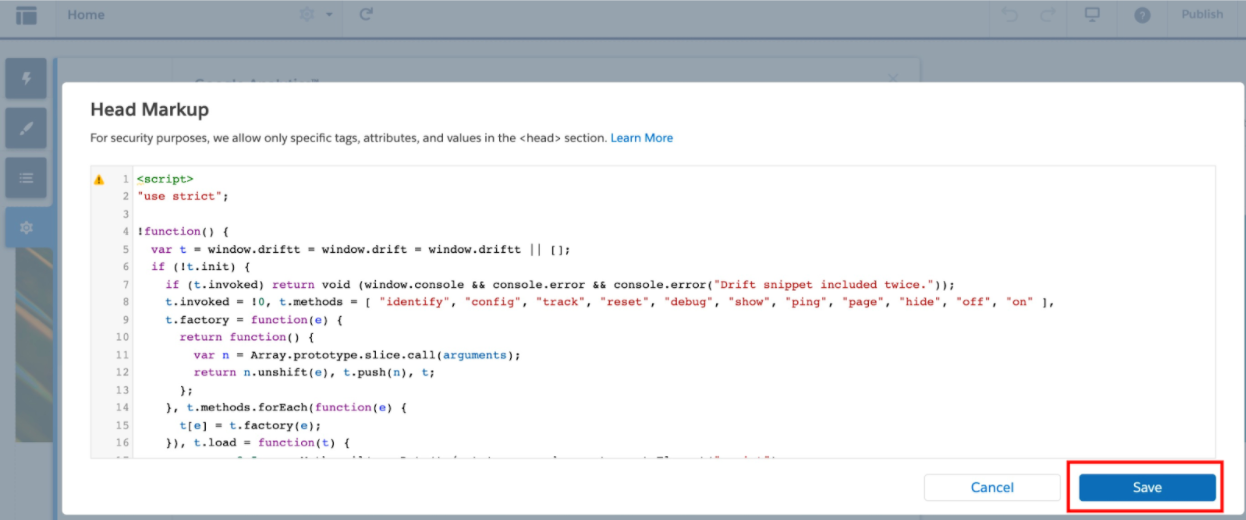Open the Home page dropdown
This screenshot has height=520, width=1246.
(x=86, y=15)
